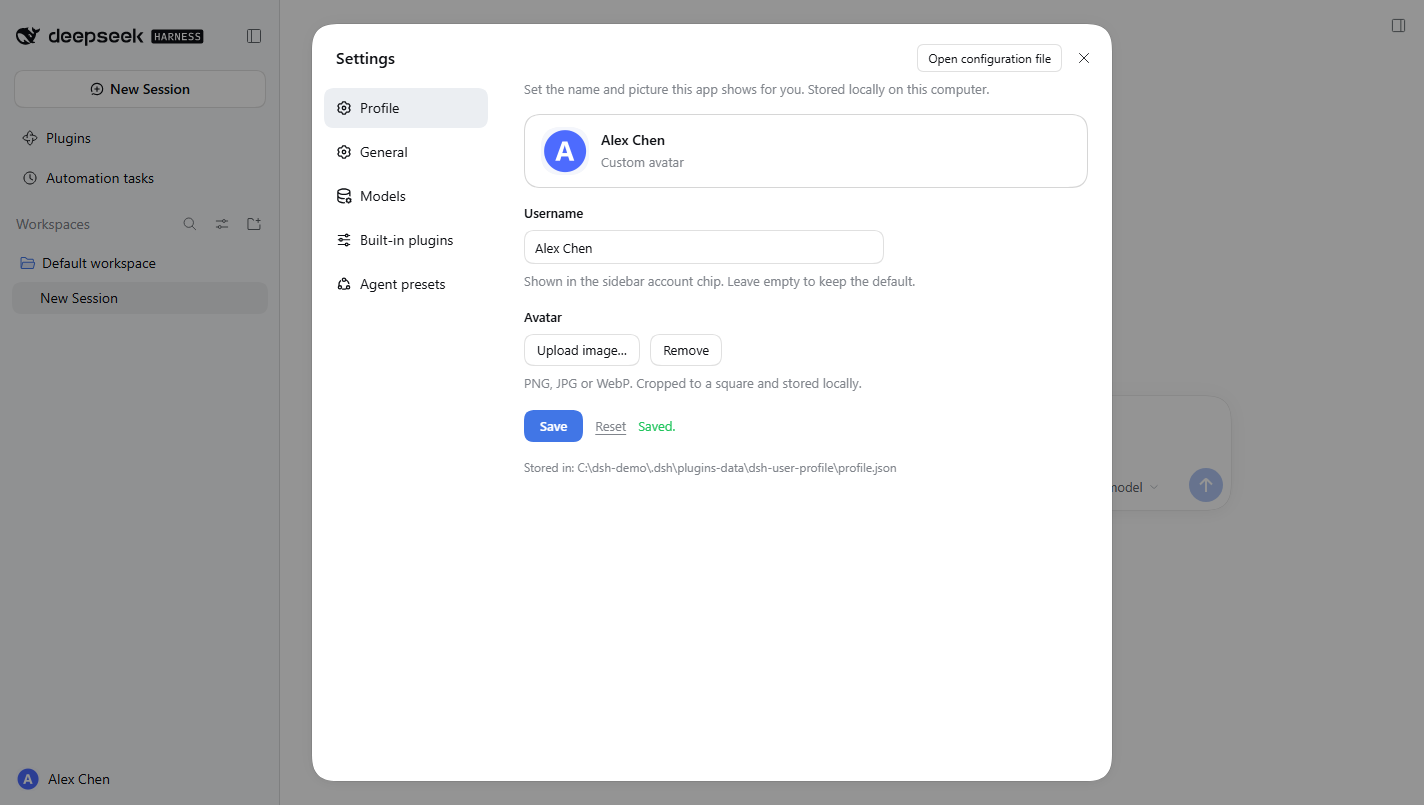Close the Settings dialog
This screenshot has height=805, width=1424.
1084,58
